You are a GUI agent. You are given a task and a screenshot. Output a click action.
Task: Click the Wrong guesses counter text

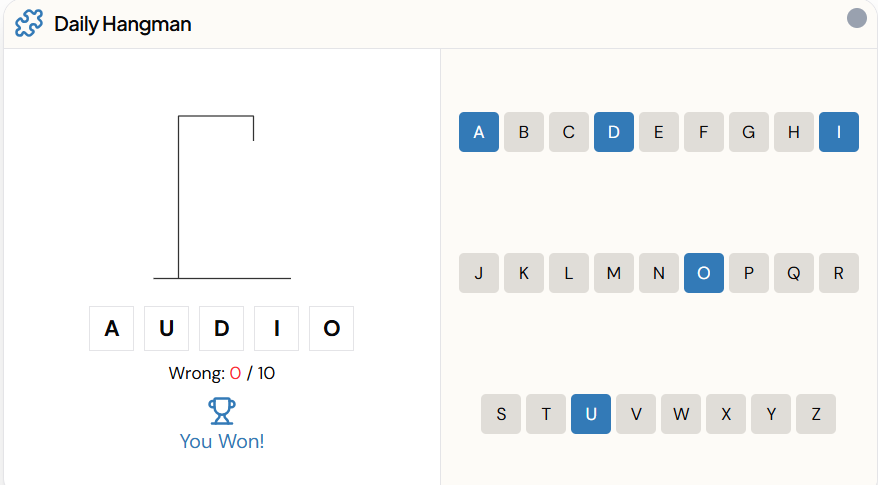(x=222, y=373)
